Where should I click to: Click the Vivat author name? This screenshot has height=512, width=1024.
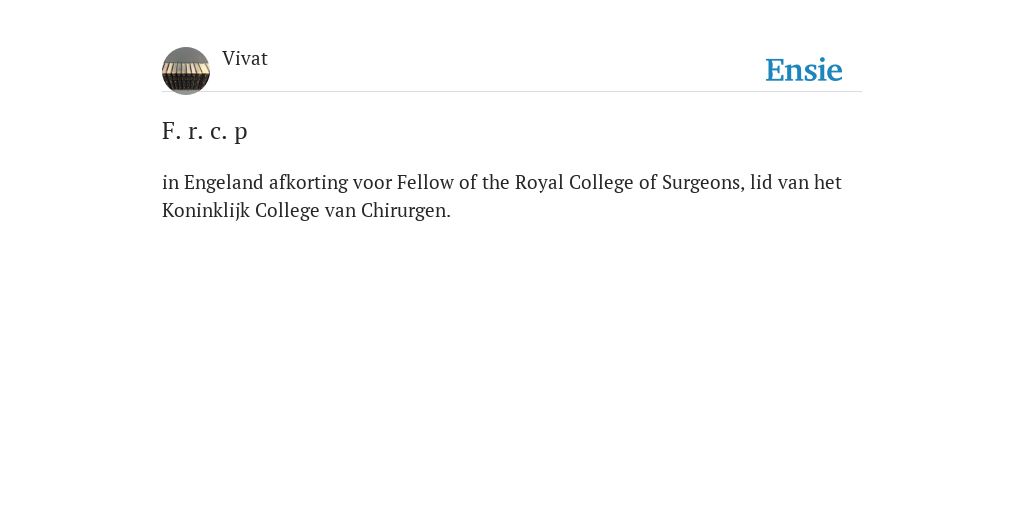click(x=245, y=58)
